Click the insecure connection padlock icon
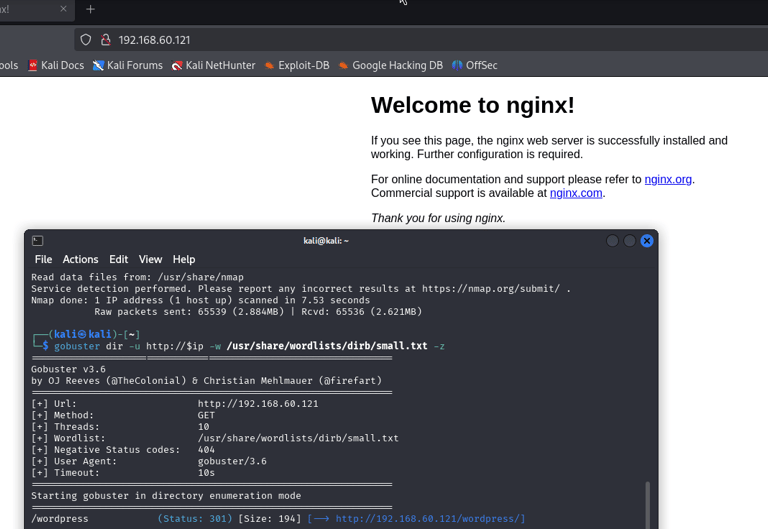Image resolution: width=768 pixels, height=529 pixels. click(x=105, y=40)
